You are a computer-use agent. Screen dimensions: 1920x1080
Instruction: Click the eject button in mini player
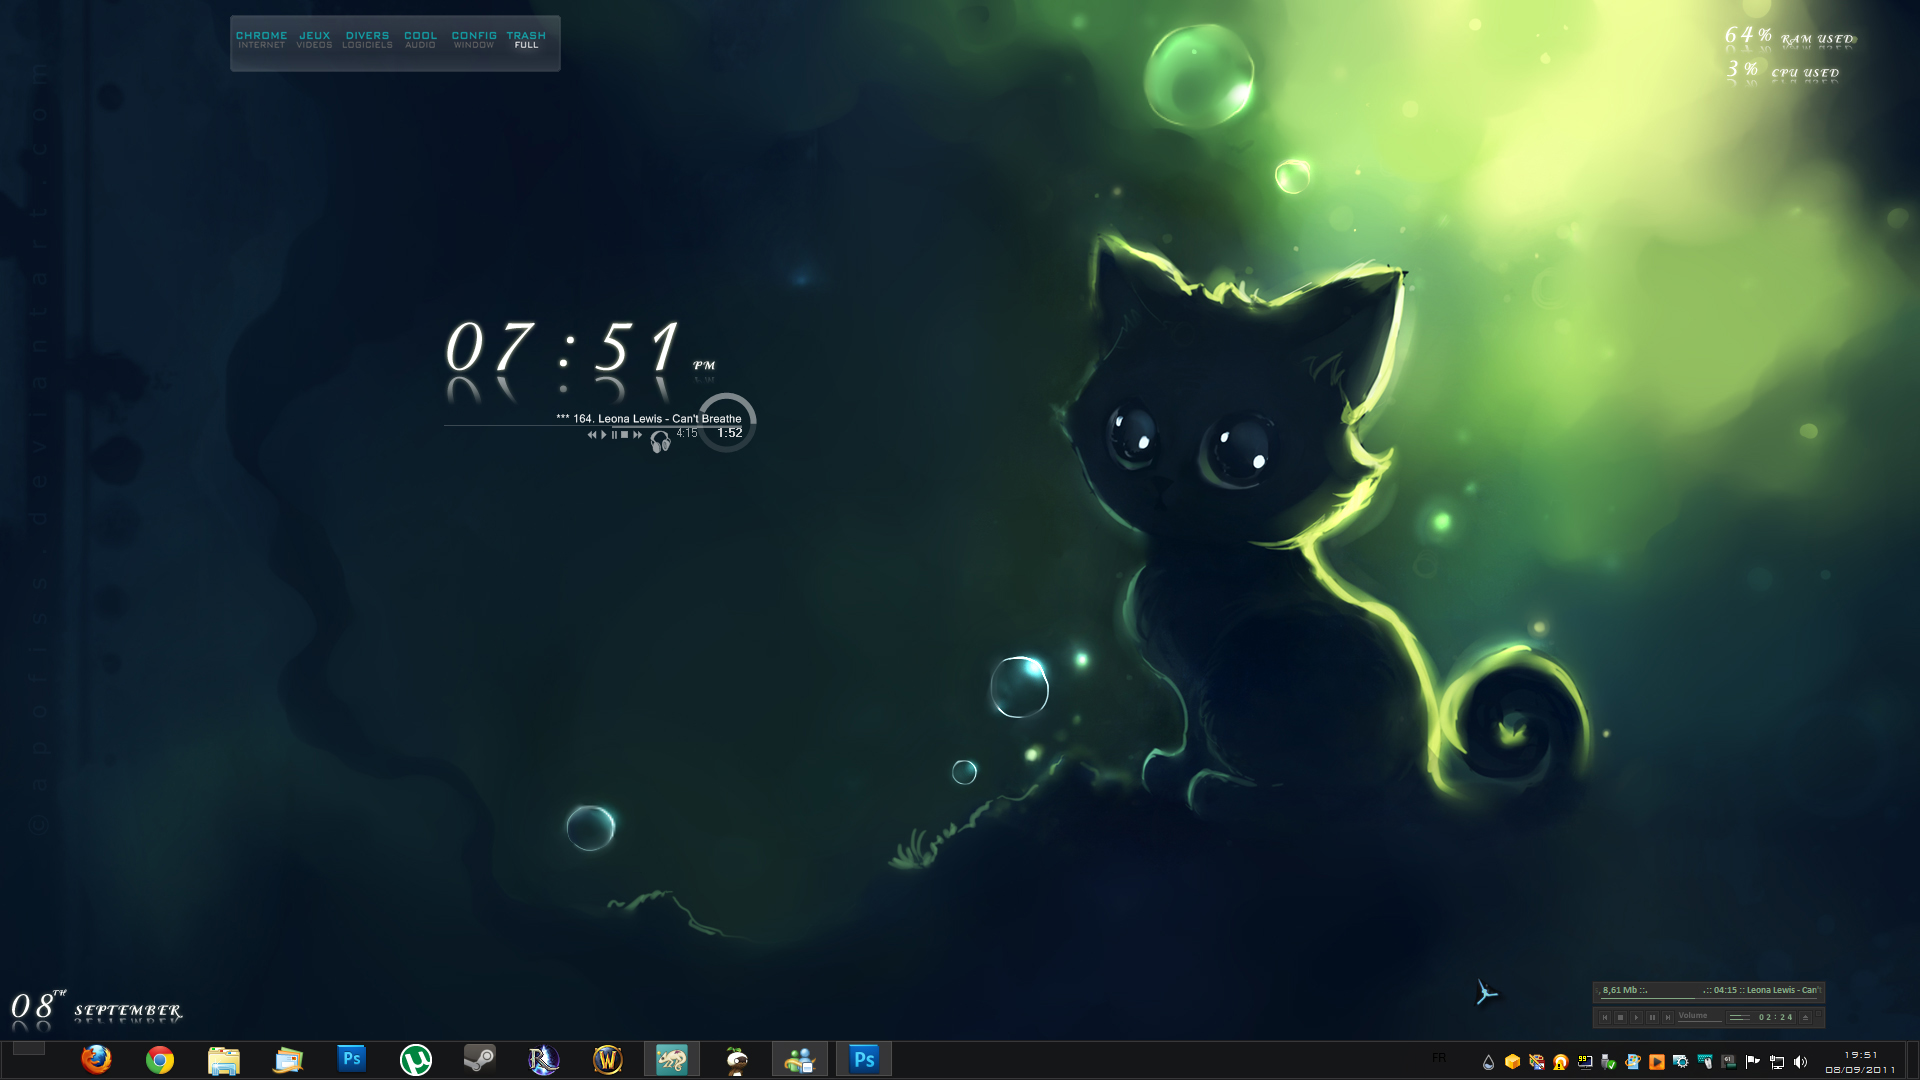pos(1805,1017)
